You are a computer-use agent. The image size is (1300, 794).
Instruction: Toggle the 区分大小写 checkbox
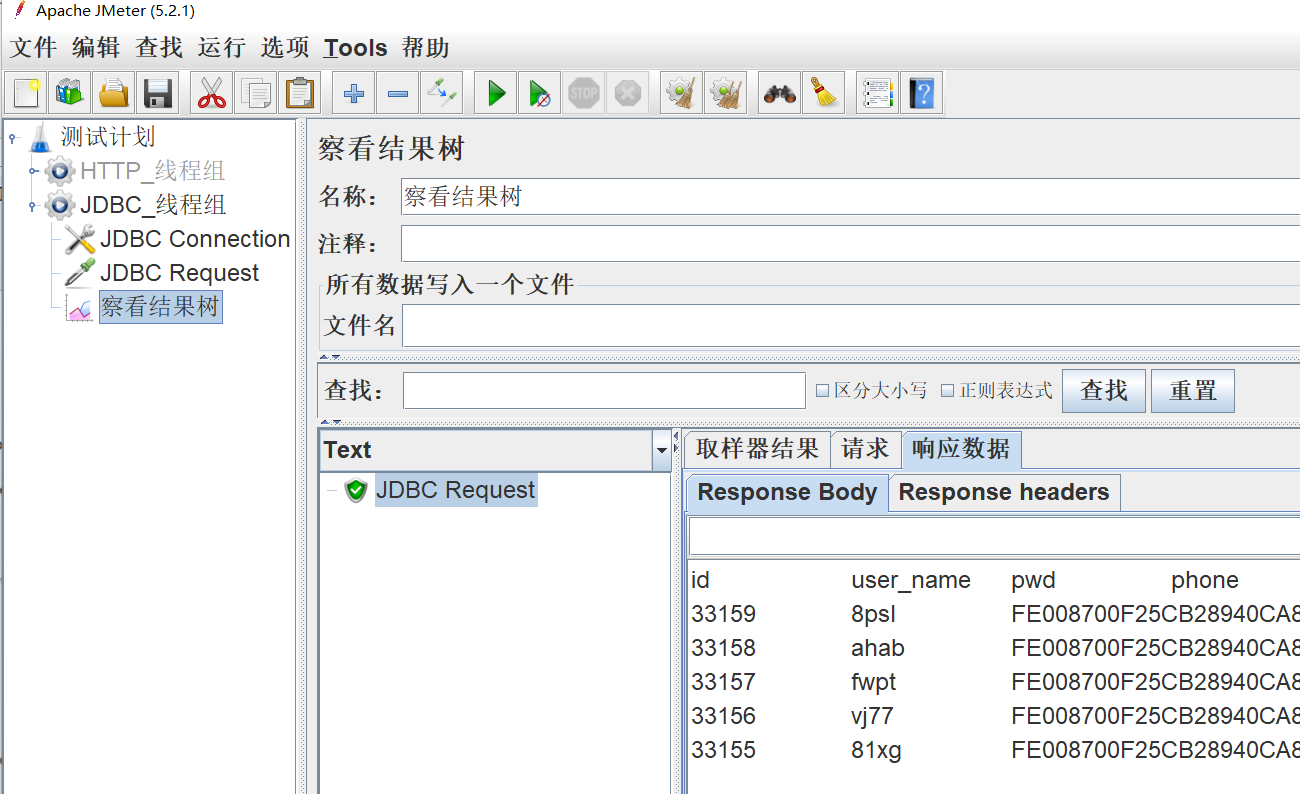(822, 391)
